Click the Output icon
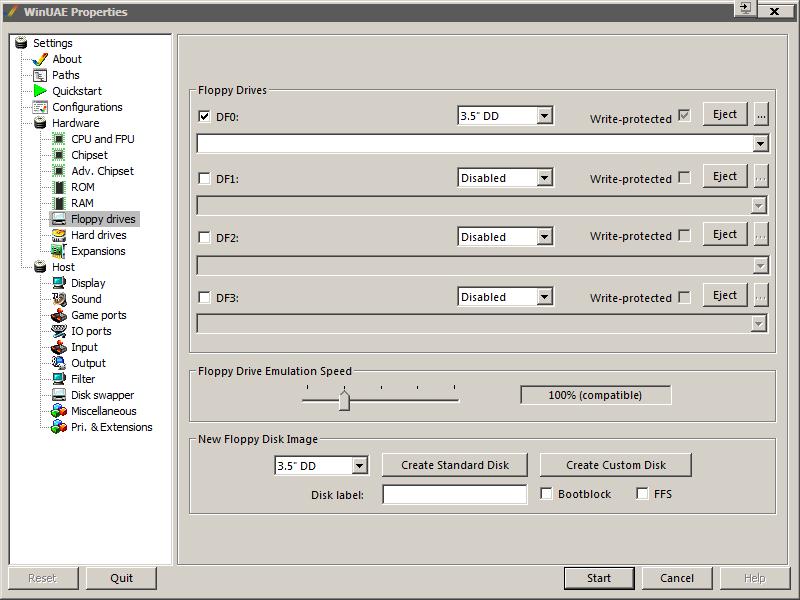The width and height of the screenshot is (800, 600). (x=59, y=363)
